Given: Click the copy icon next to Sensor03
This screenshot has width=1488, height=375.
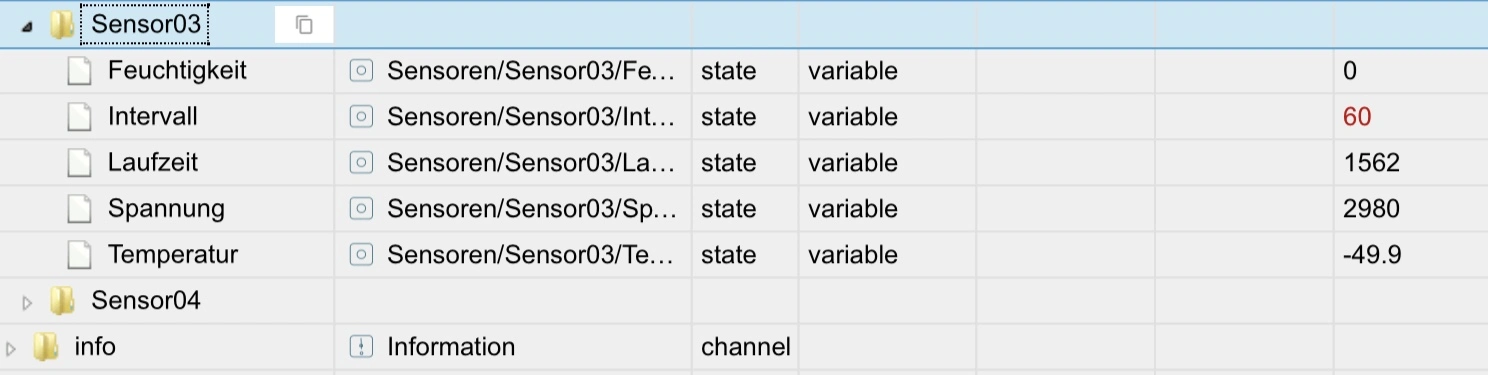Looking at the screenshot, I should (x=305, y=25).
